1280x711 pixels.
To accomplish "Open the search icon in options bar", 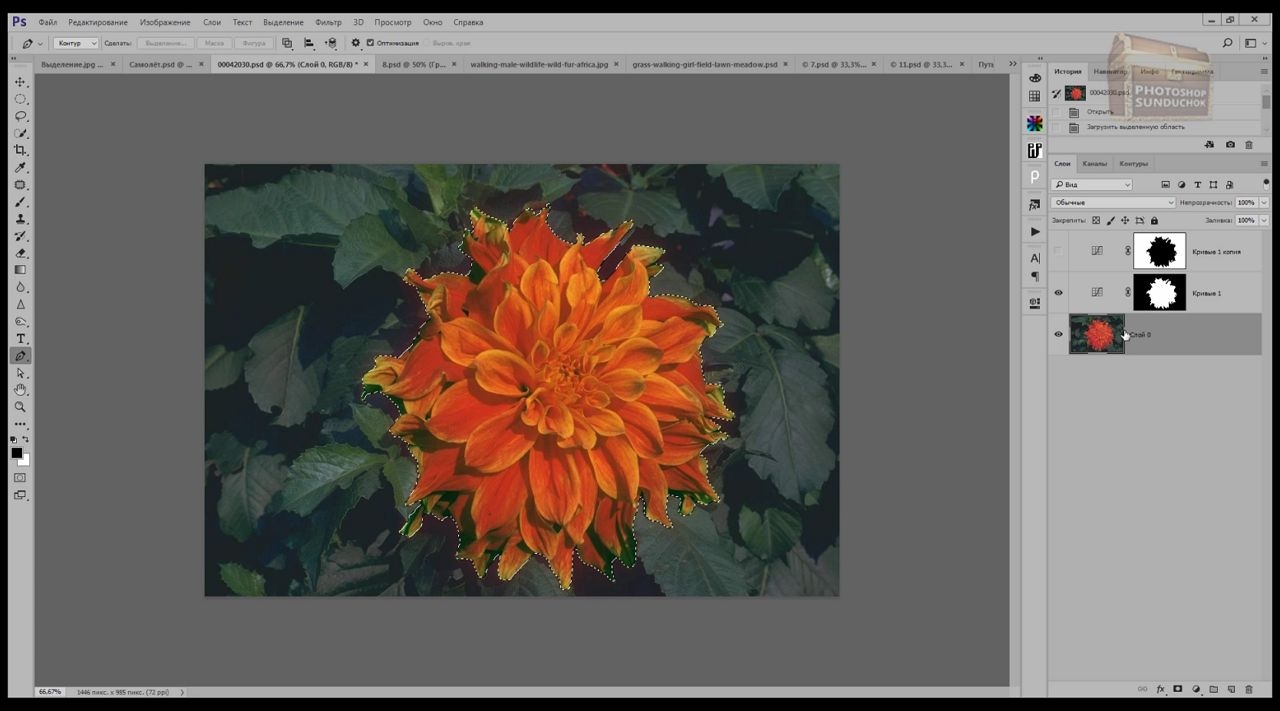I will [1228, 43].
